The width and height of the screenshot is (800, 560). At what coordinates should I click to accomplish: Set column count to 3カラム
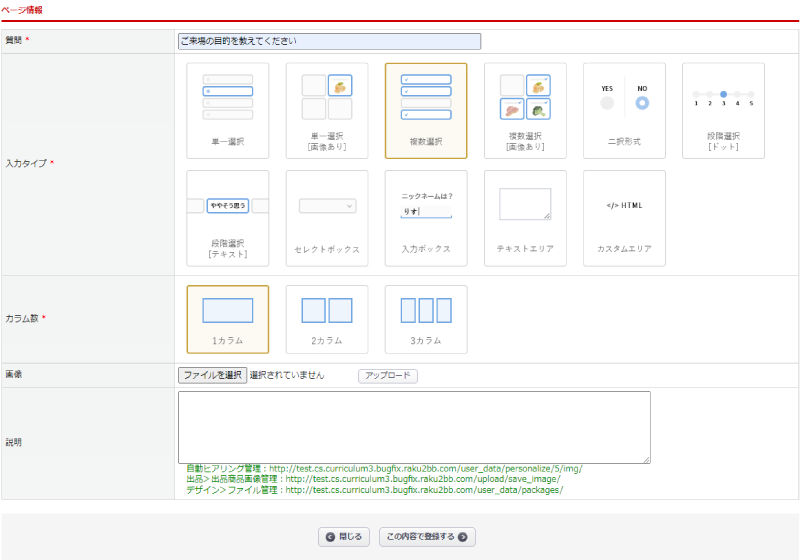click(426, 319)
